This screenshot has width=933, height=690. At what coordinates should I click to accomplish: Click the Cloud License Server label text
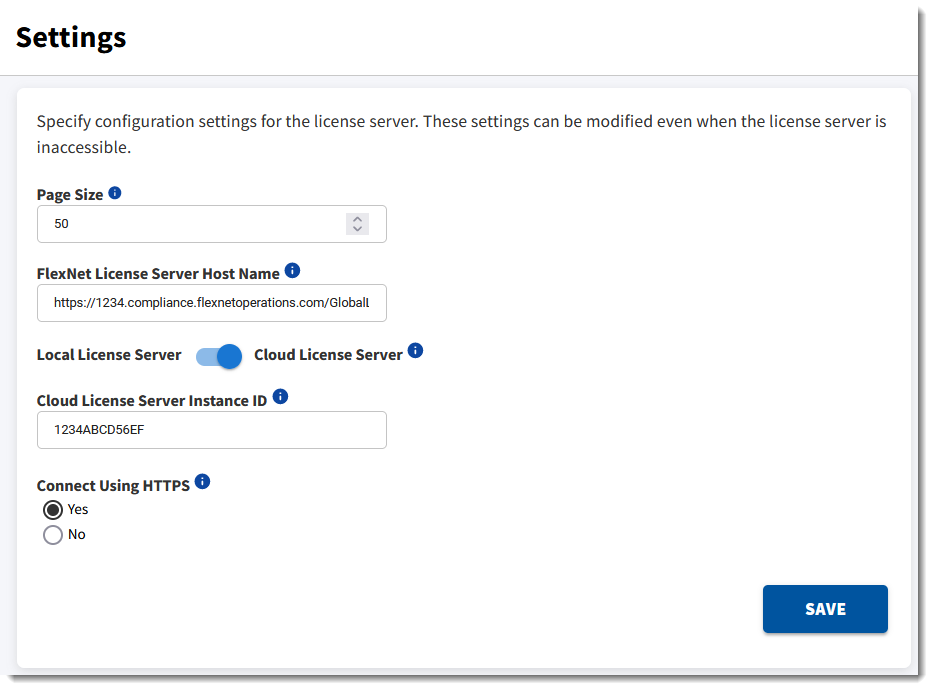pyautogui.click(x=328, y=355)
